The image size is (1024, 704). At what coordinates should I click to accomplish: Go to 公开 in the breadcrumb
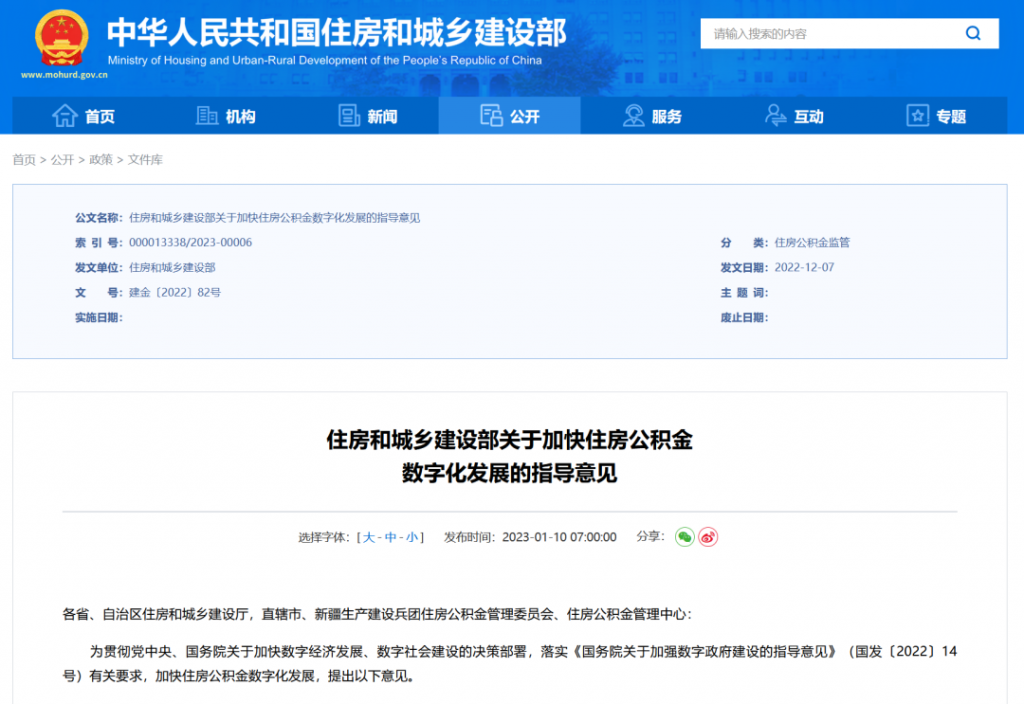tap(63, 159)
